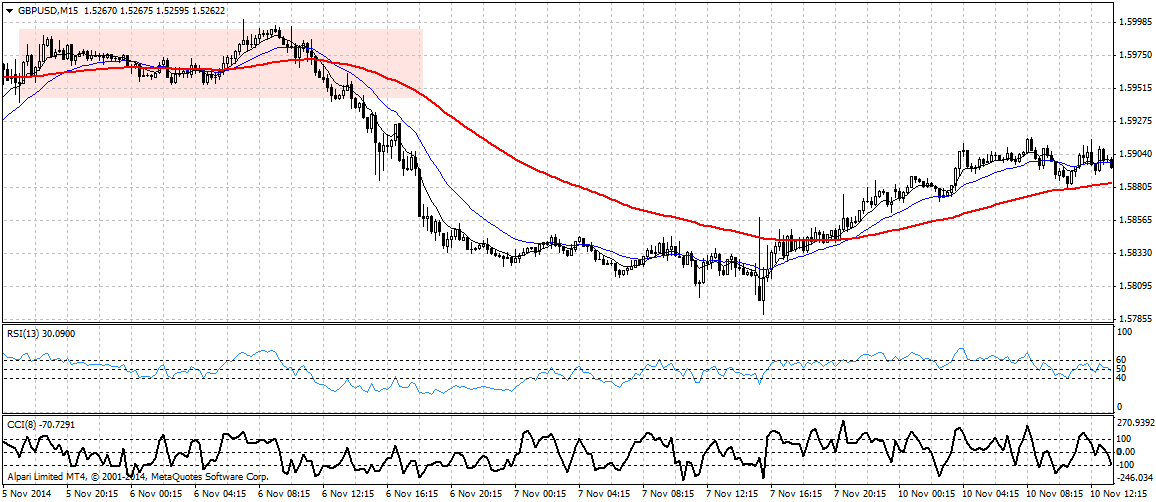
Task: Click the 7 Nov 16:15 time label
Action: (x=795, y=492)
